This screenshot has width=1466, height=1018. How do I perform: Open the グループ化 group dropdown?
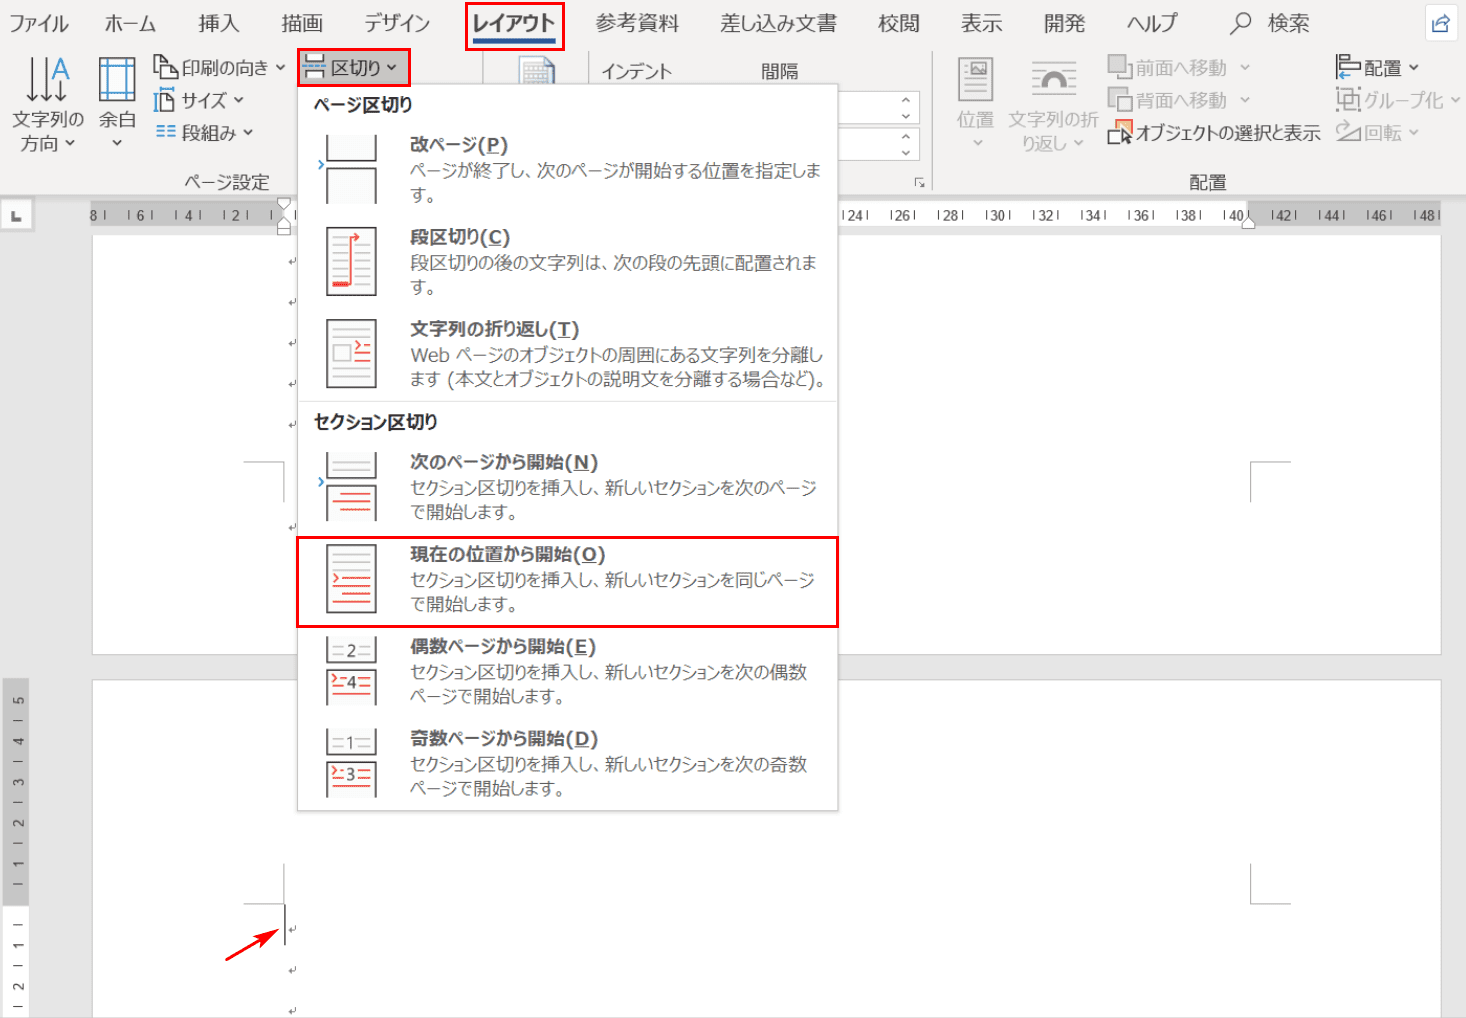click(x=1396, y=100)
